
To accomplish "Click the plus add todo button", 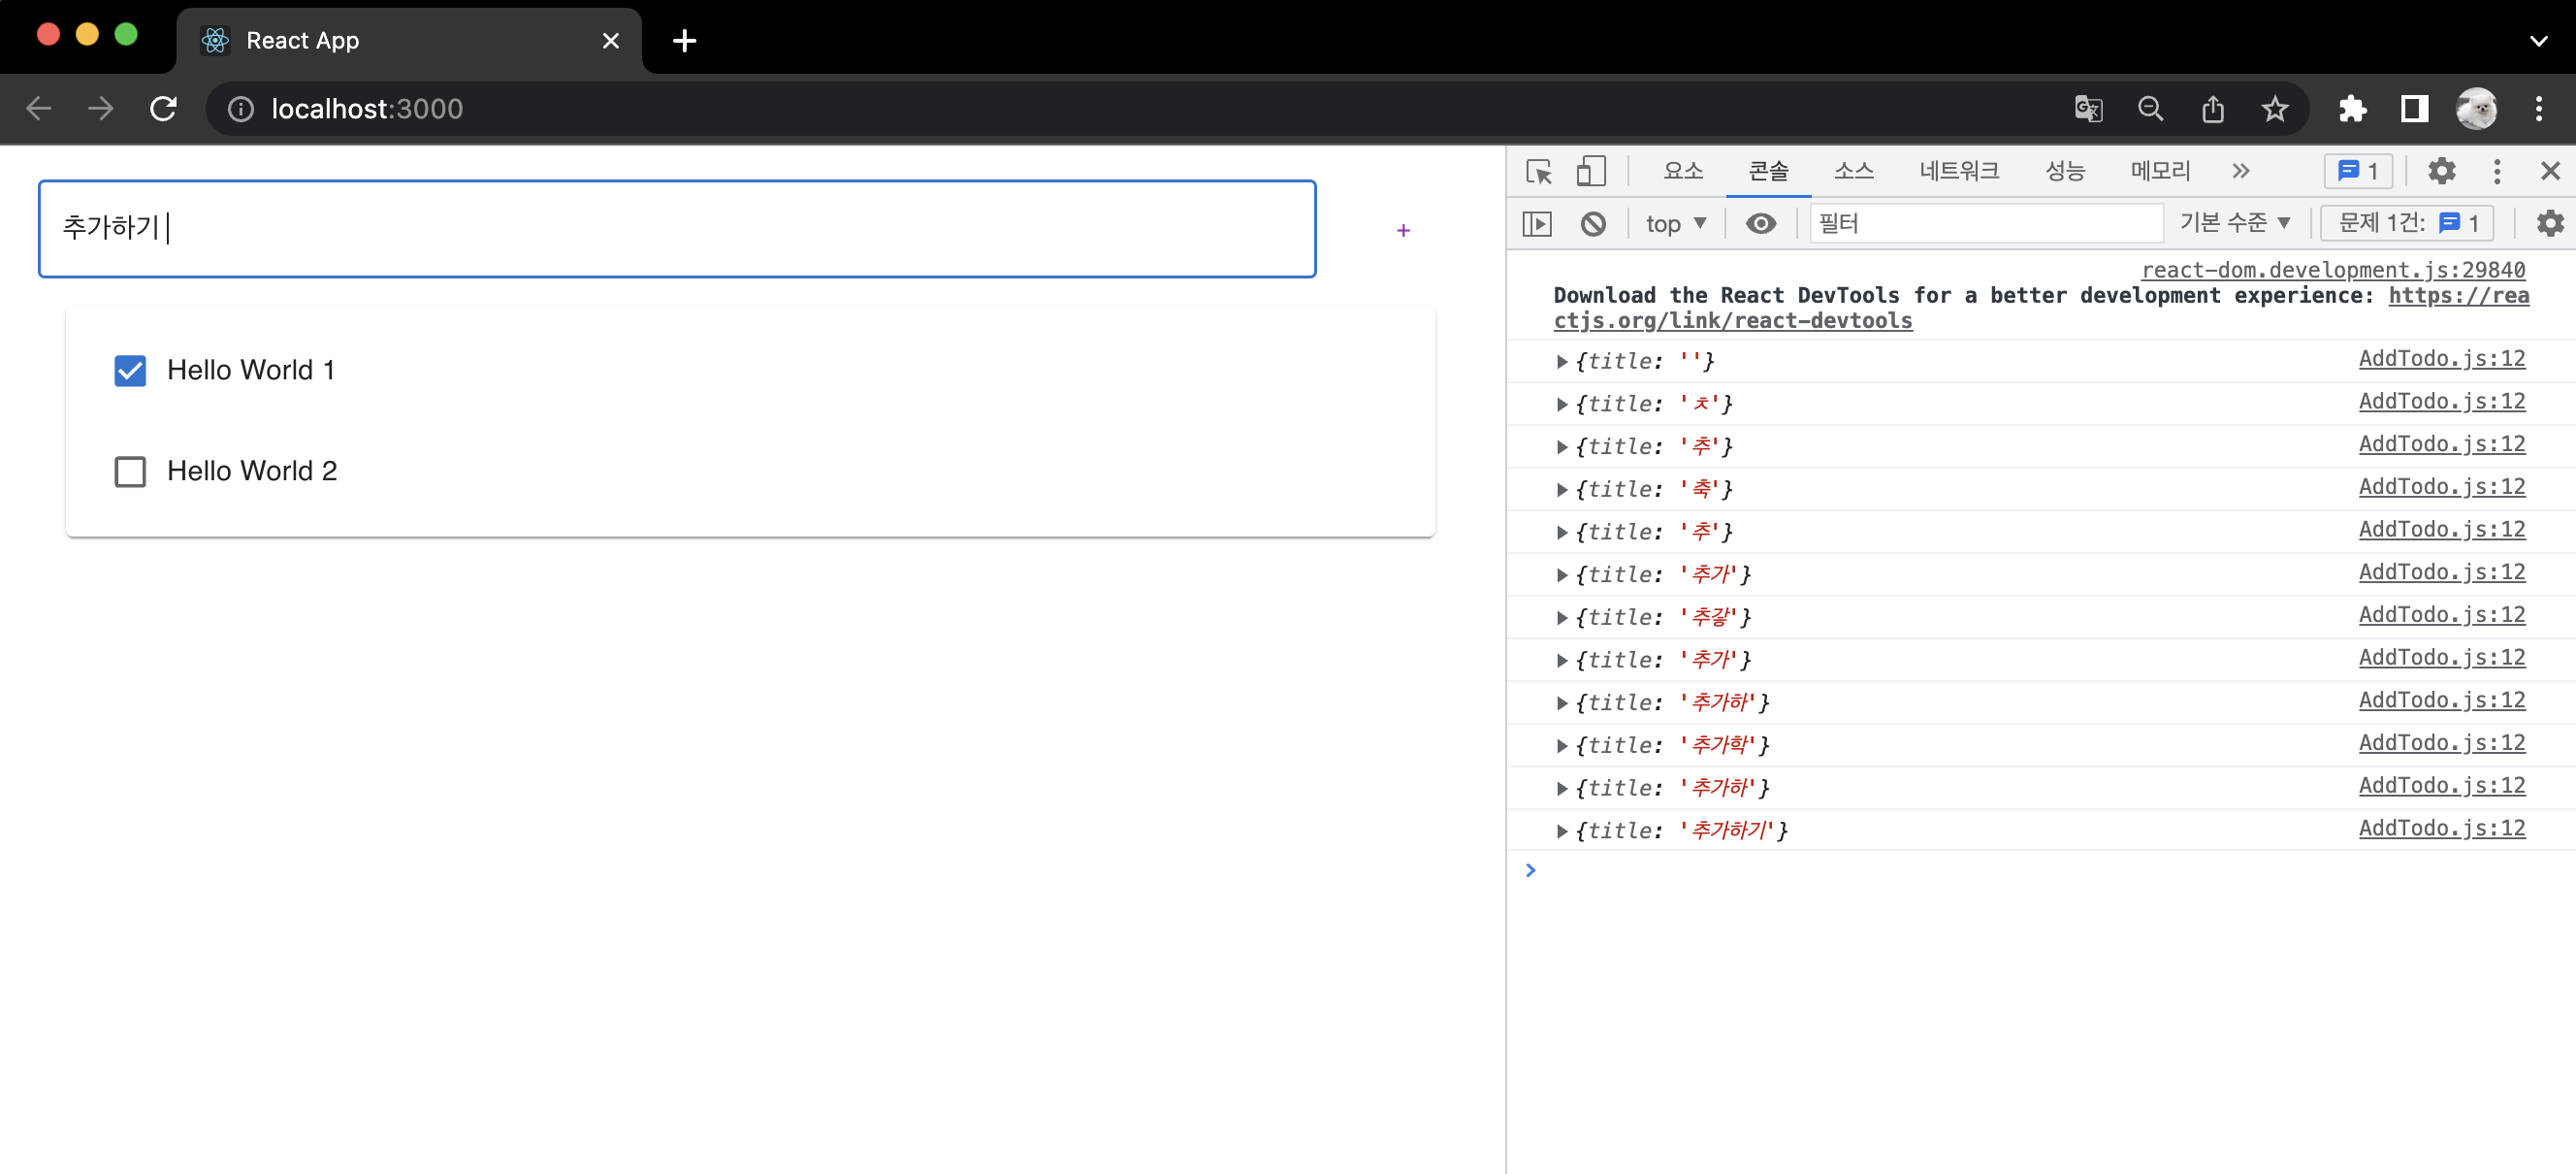I will pyautogui.click(x=1403, y=230).
